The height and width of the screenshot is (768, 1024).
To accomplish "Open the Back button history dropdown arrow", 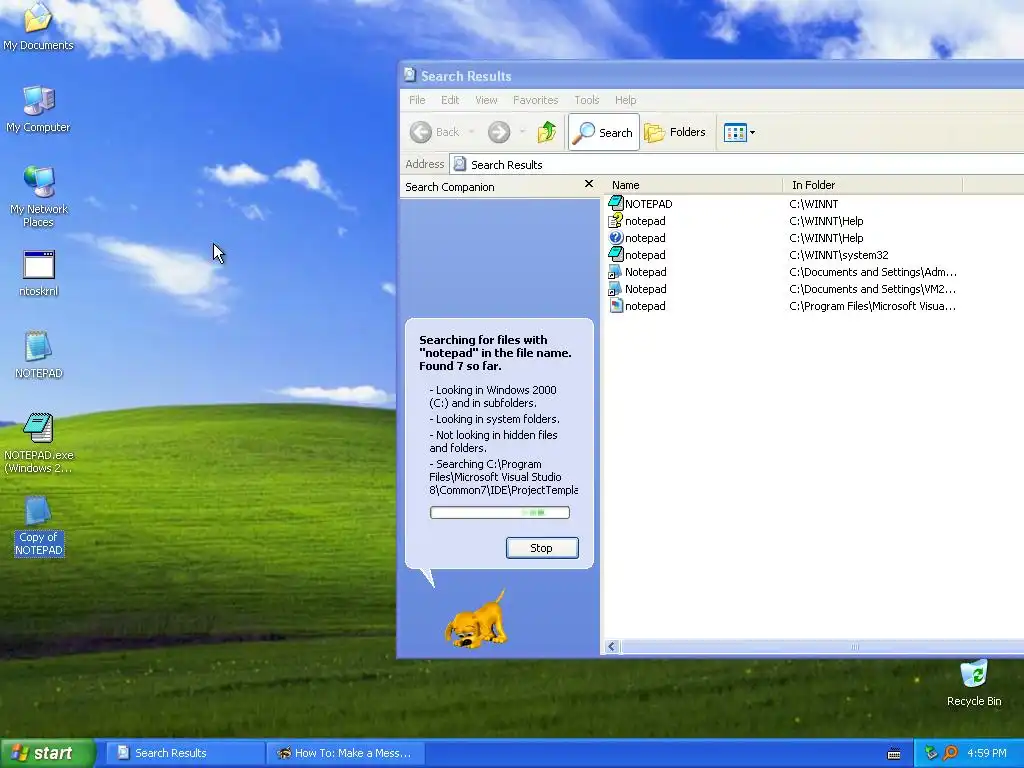I will tap(471, 132).
